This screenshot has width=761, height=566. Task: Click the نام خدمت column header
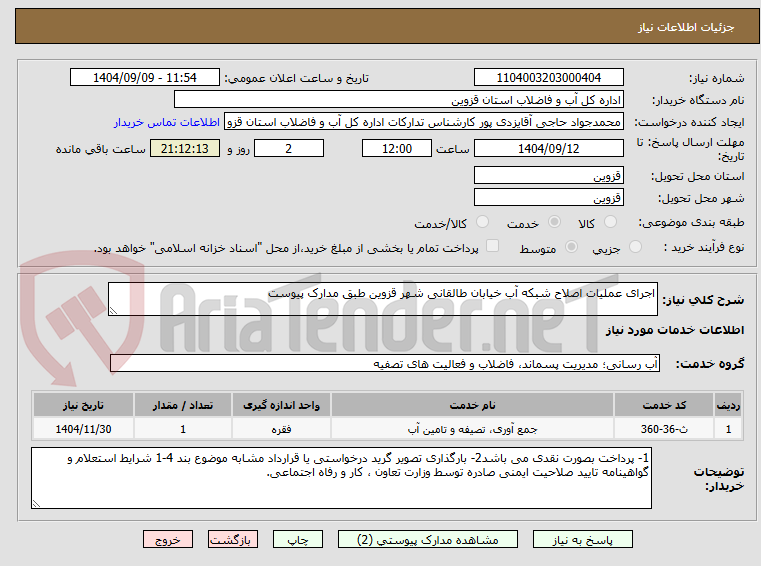(x=472, y=405)
